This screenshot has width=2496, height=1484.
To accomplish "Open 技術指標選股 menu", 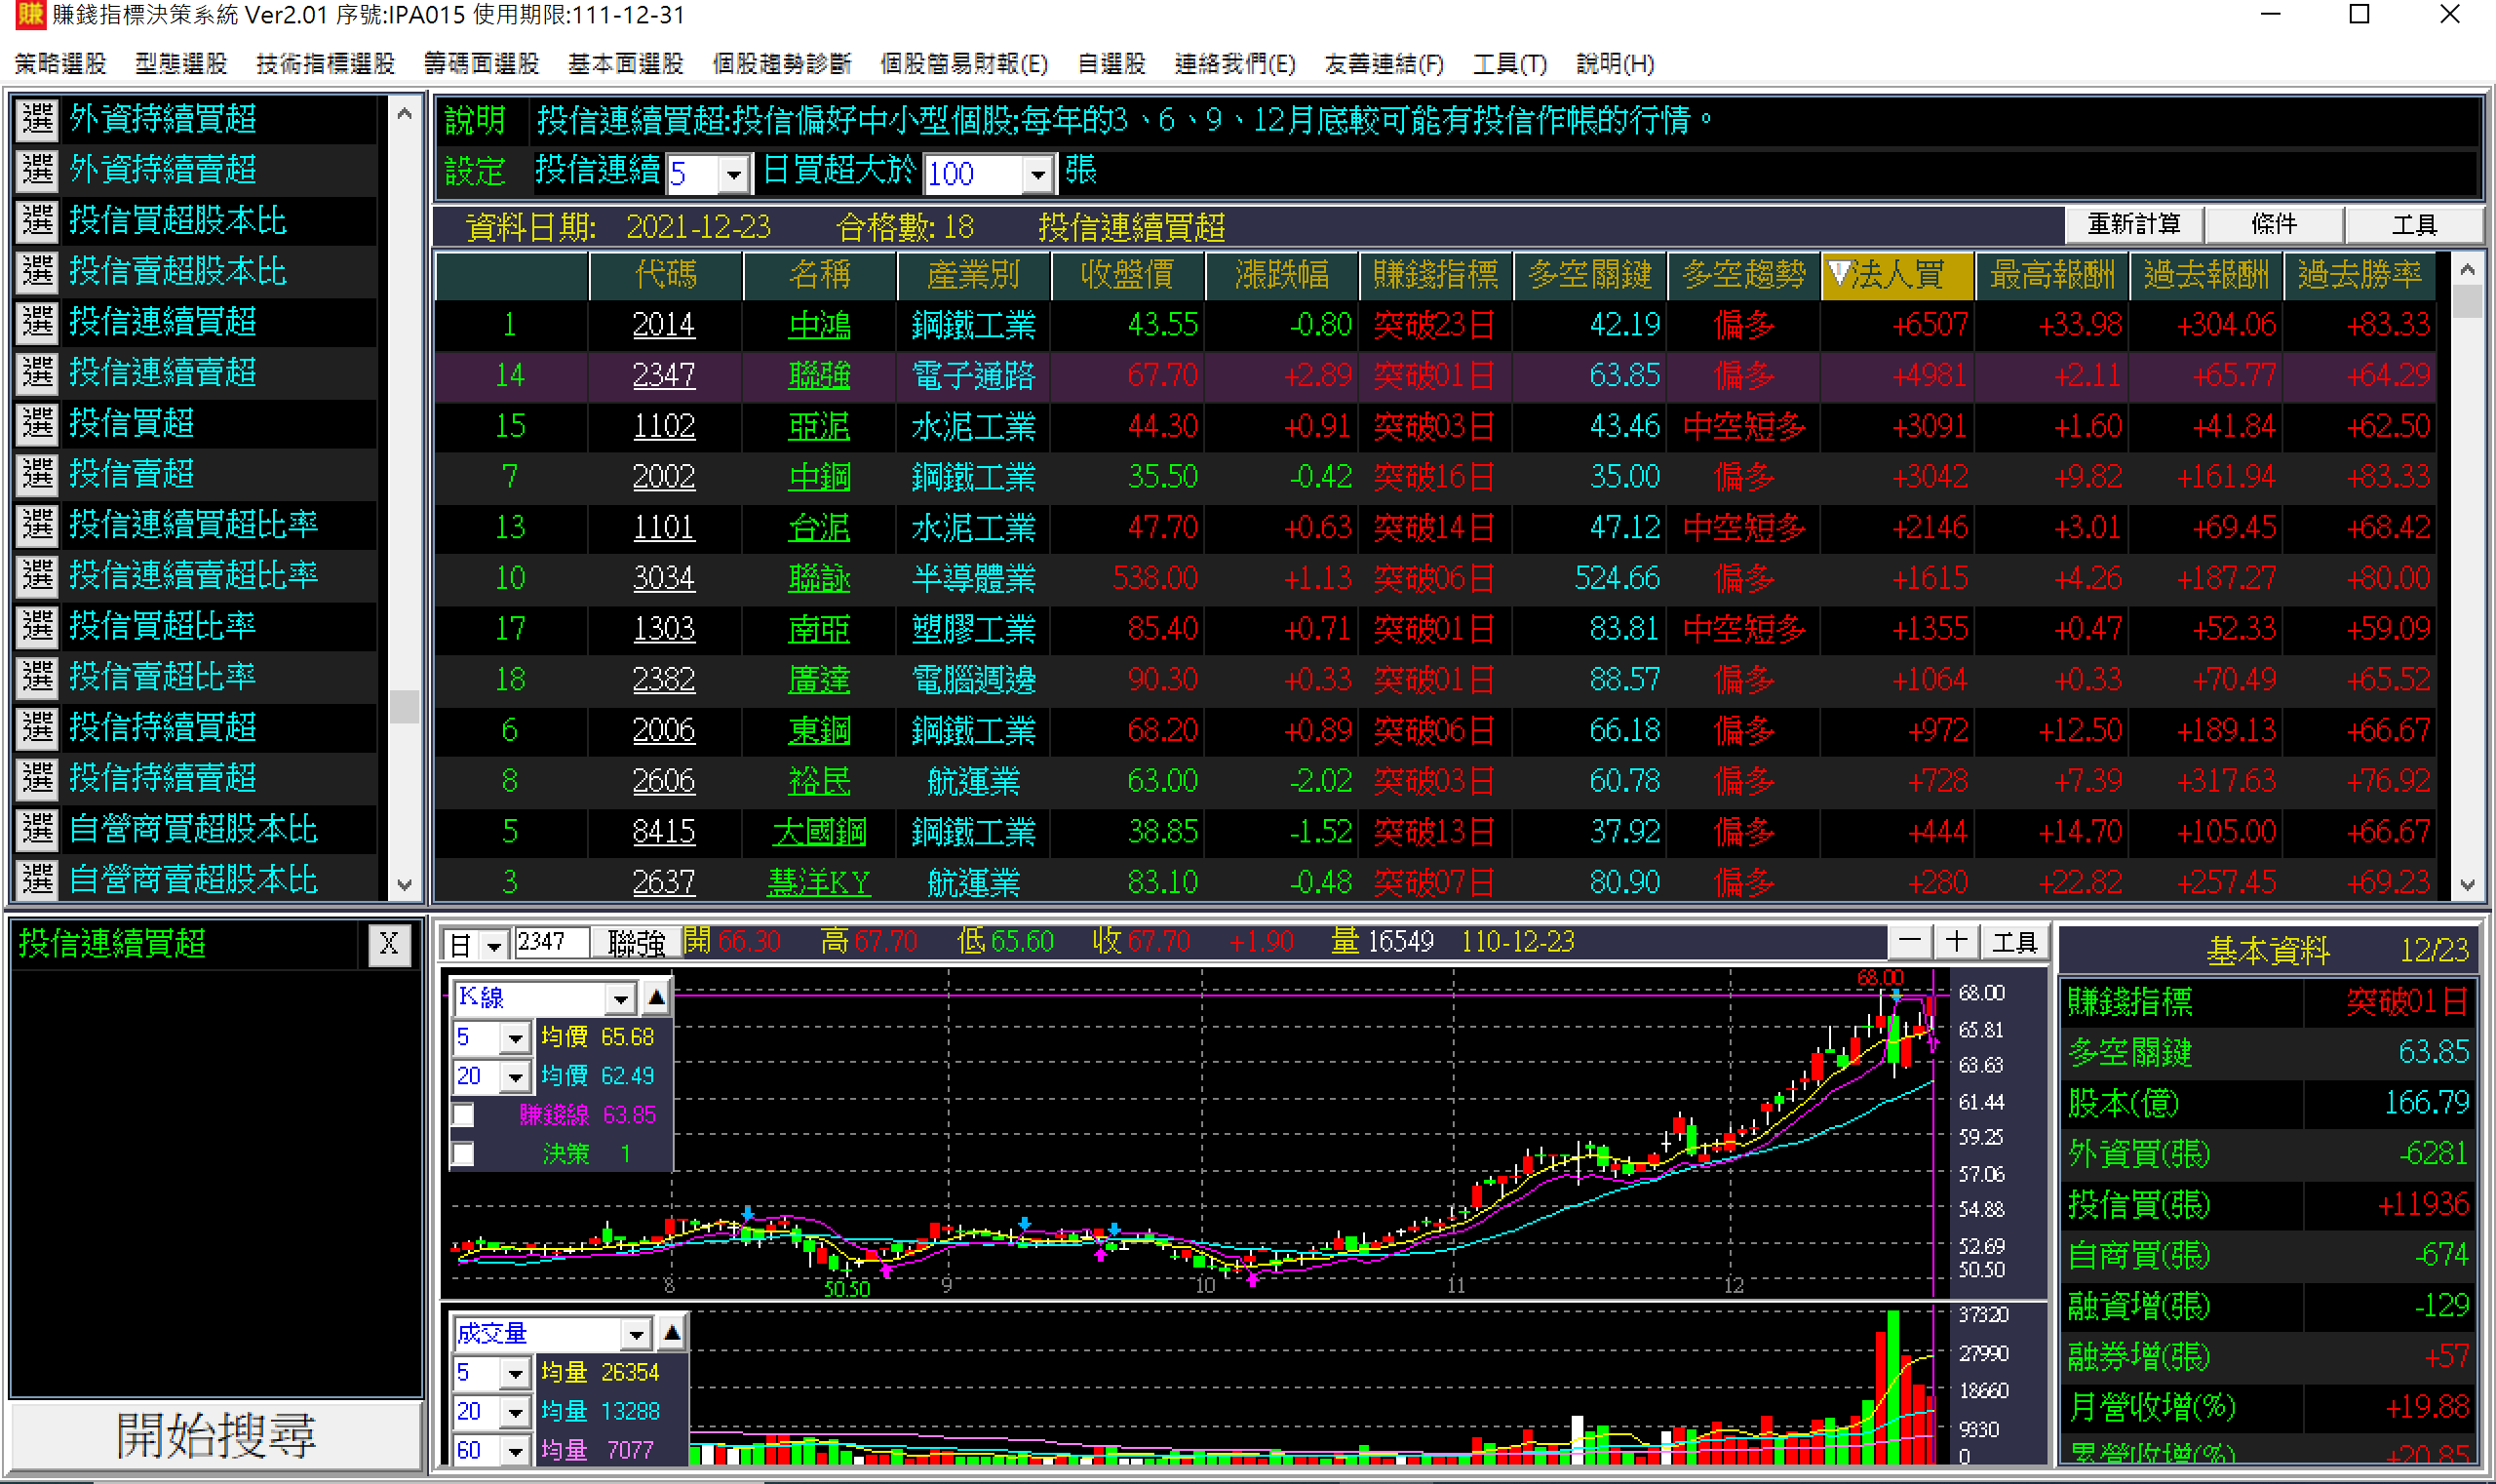I will [x=325, y=64].
